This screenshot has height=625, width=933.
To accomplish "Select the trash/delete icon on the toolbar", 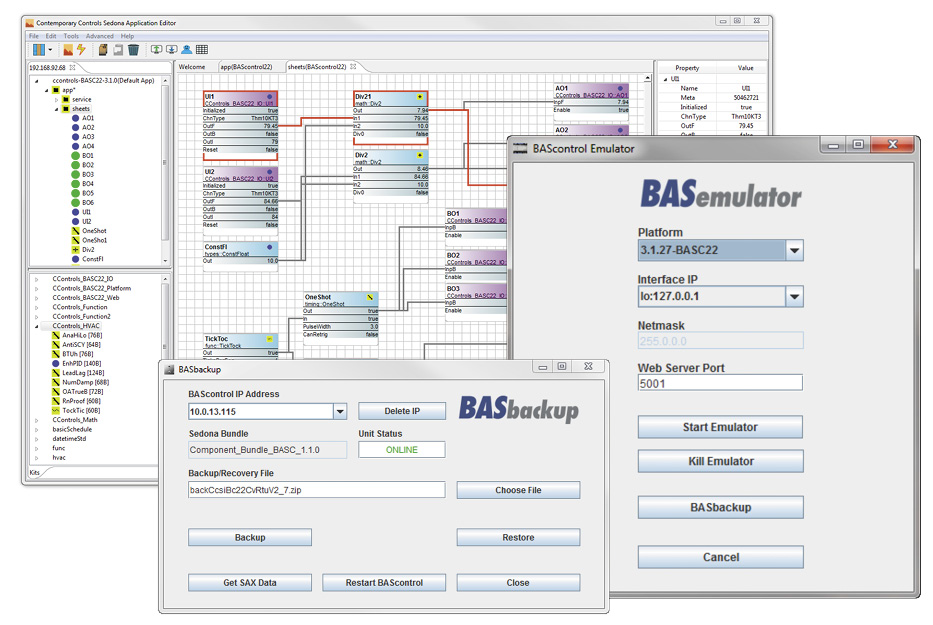I will pos(133,50).
